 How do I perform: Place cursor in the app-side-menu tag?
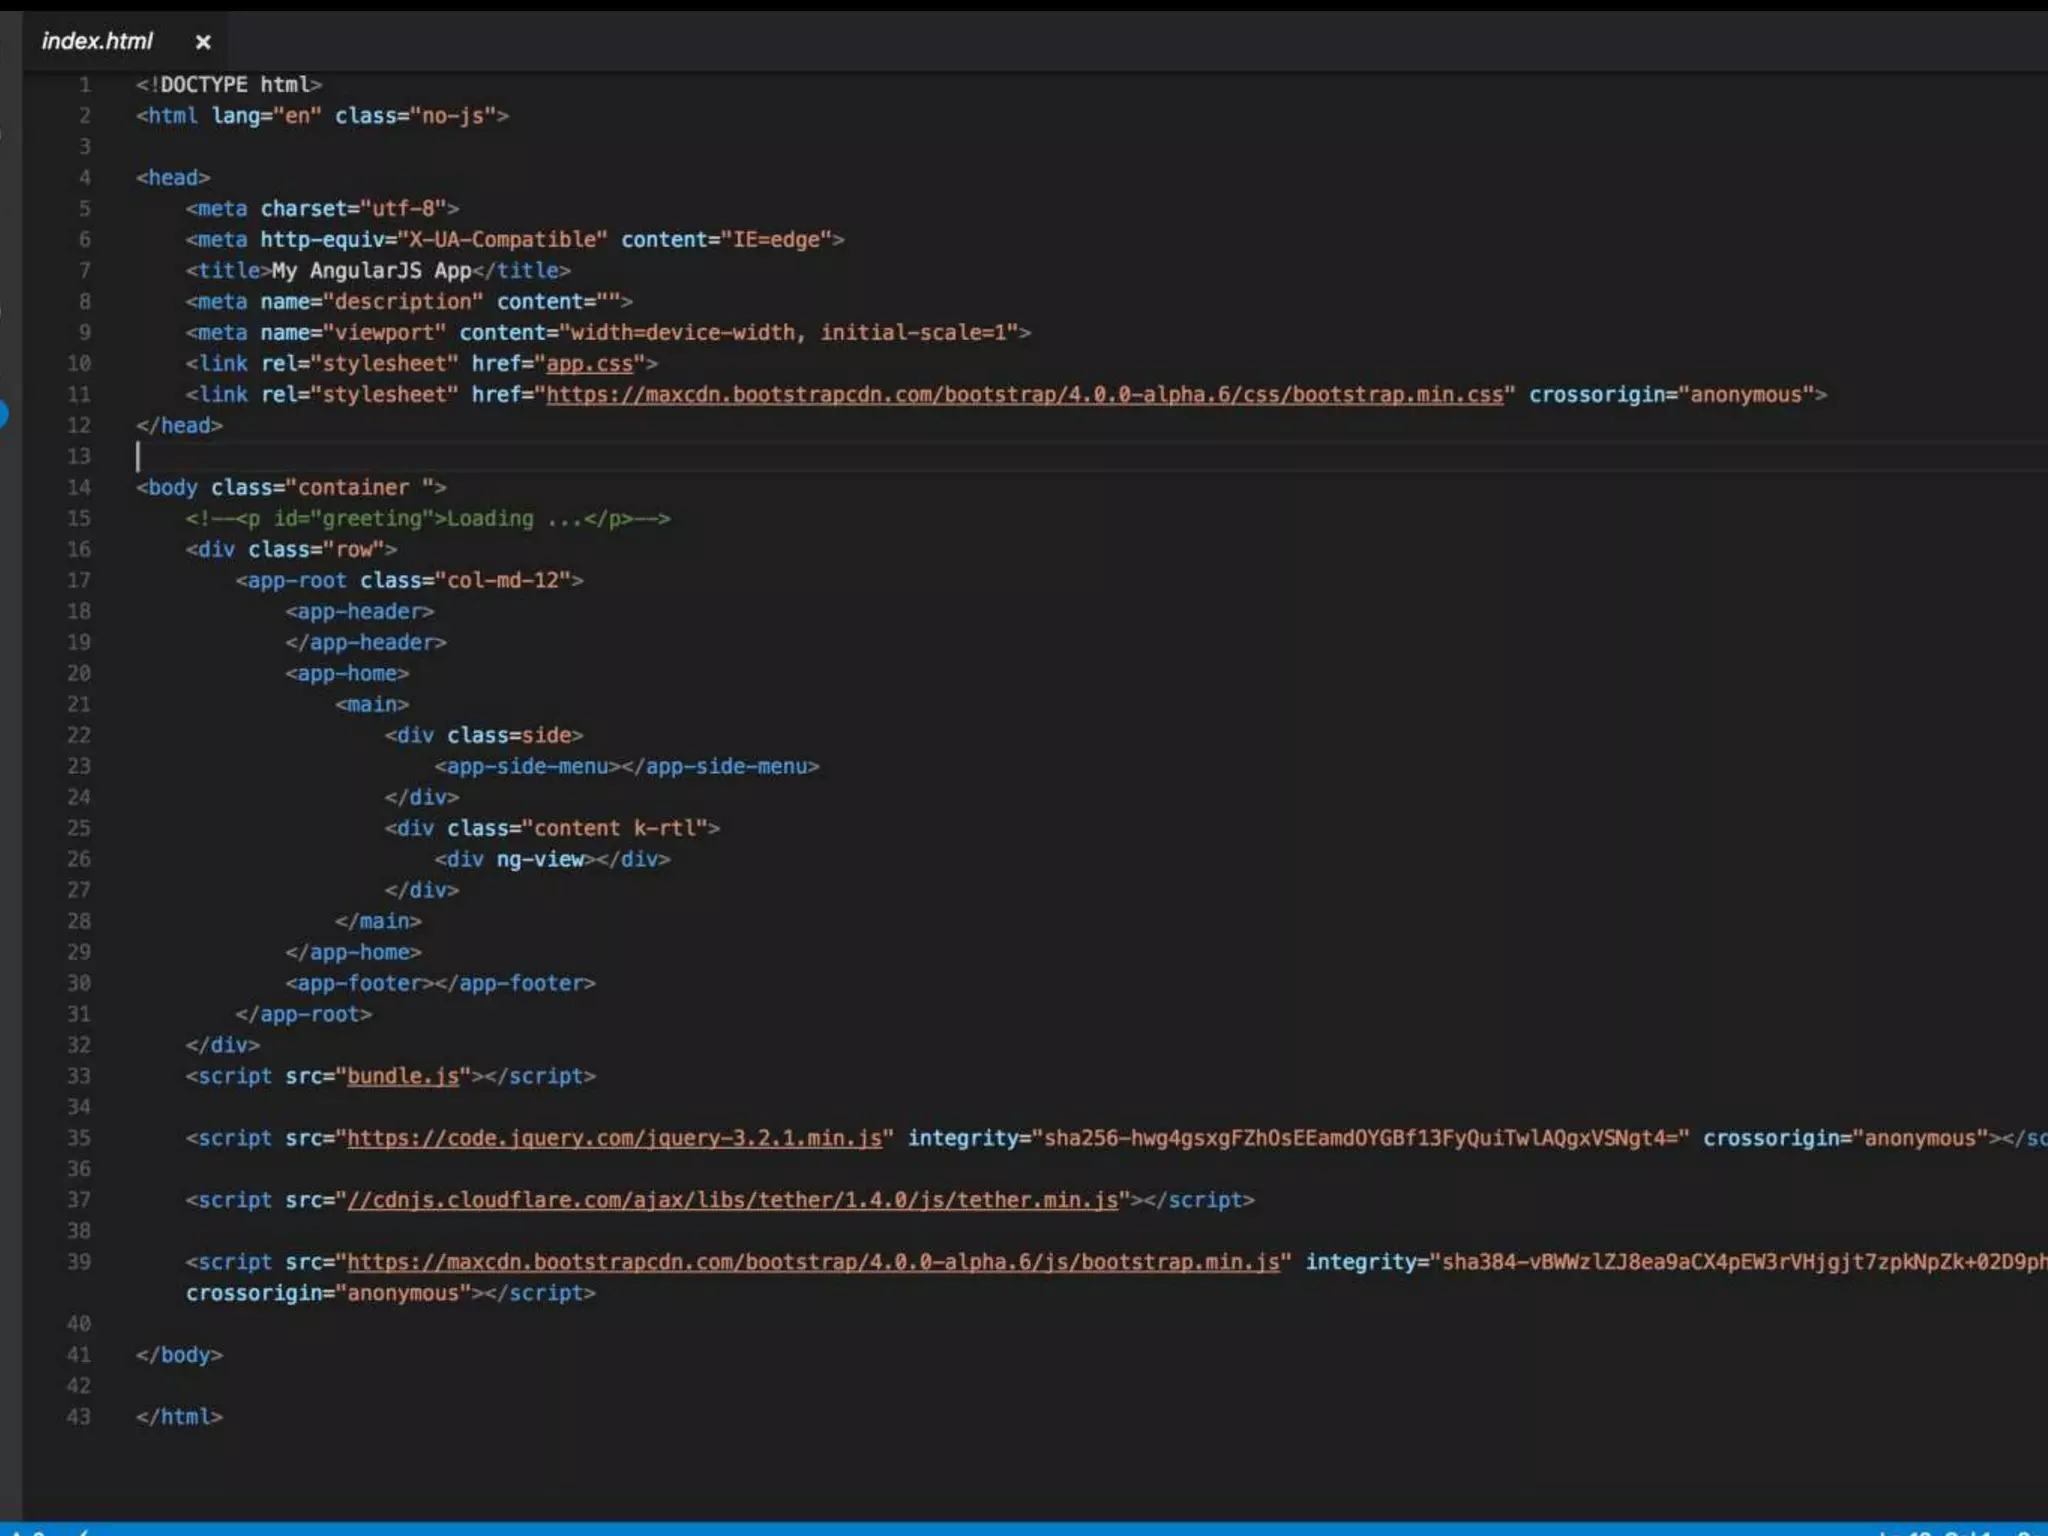[527, 767]
